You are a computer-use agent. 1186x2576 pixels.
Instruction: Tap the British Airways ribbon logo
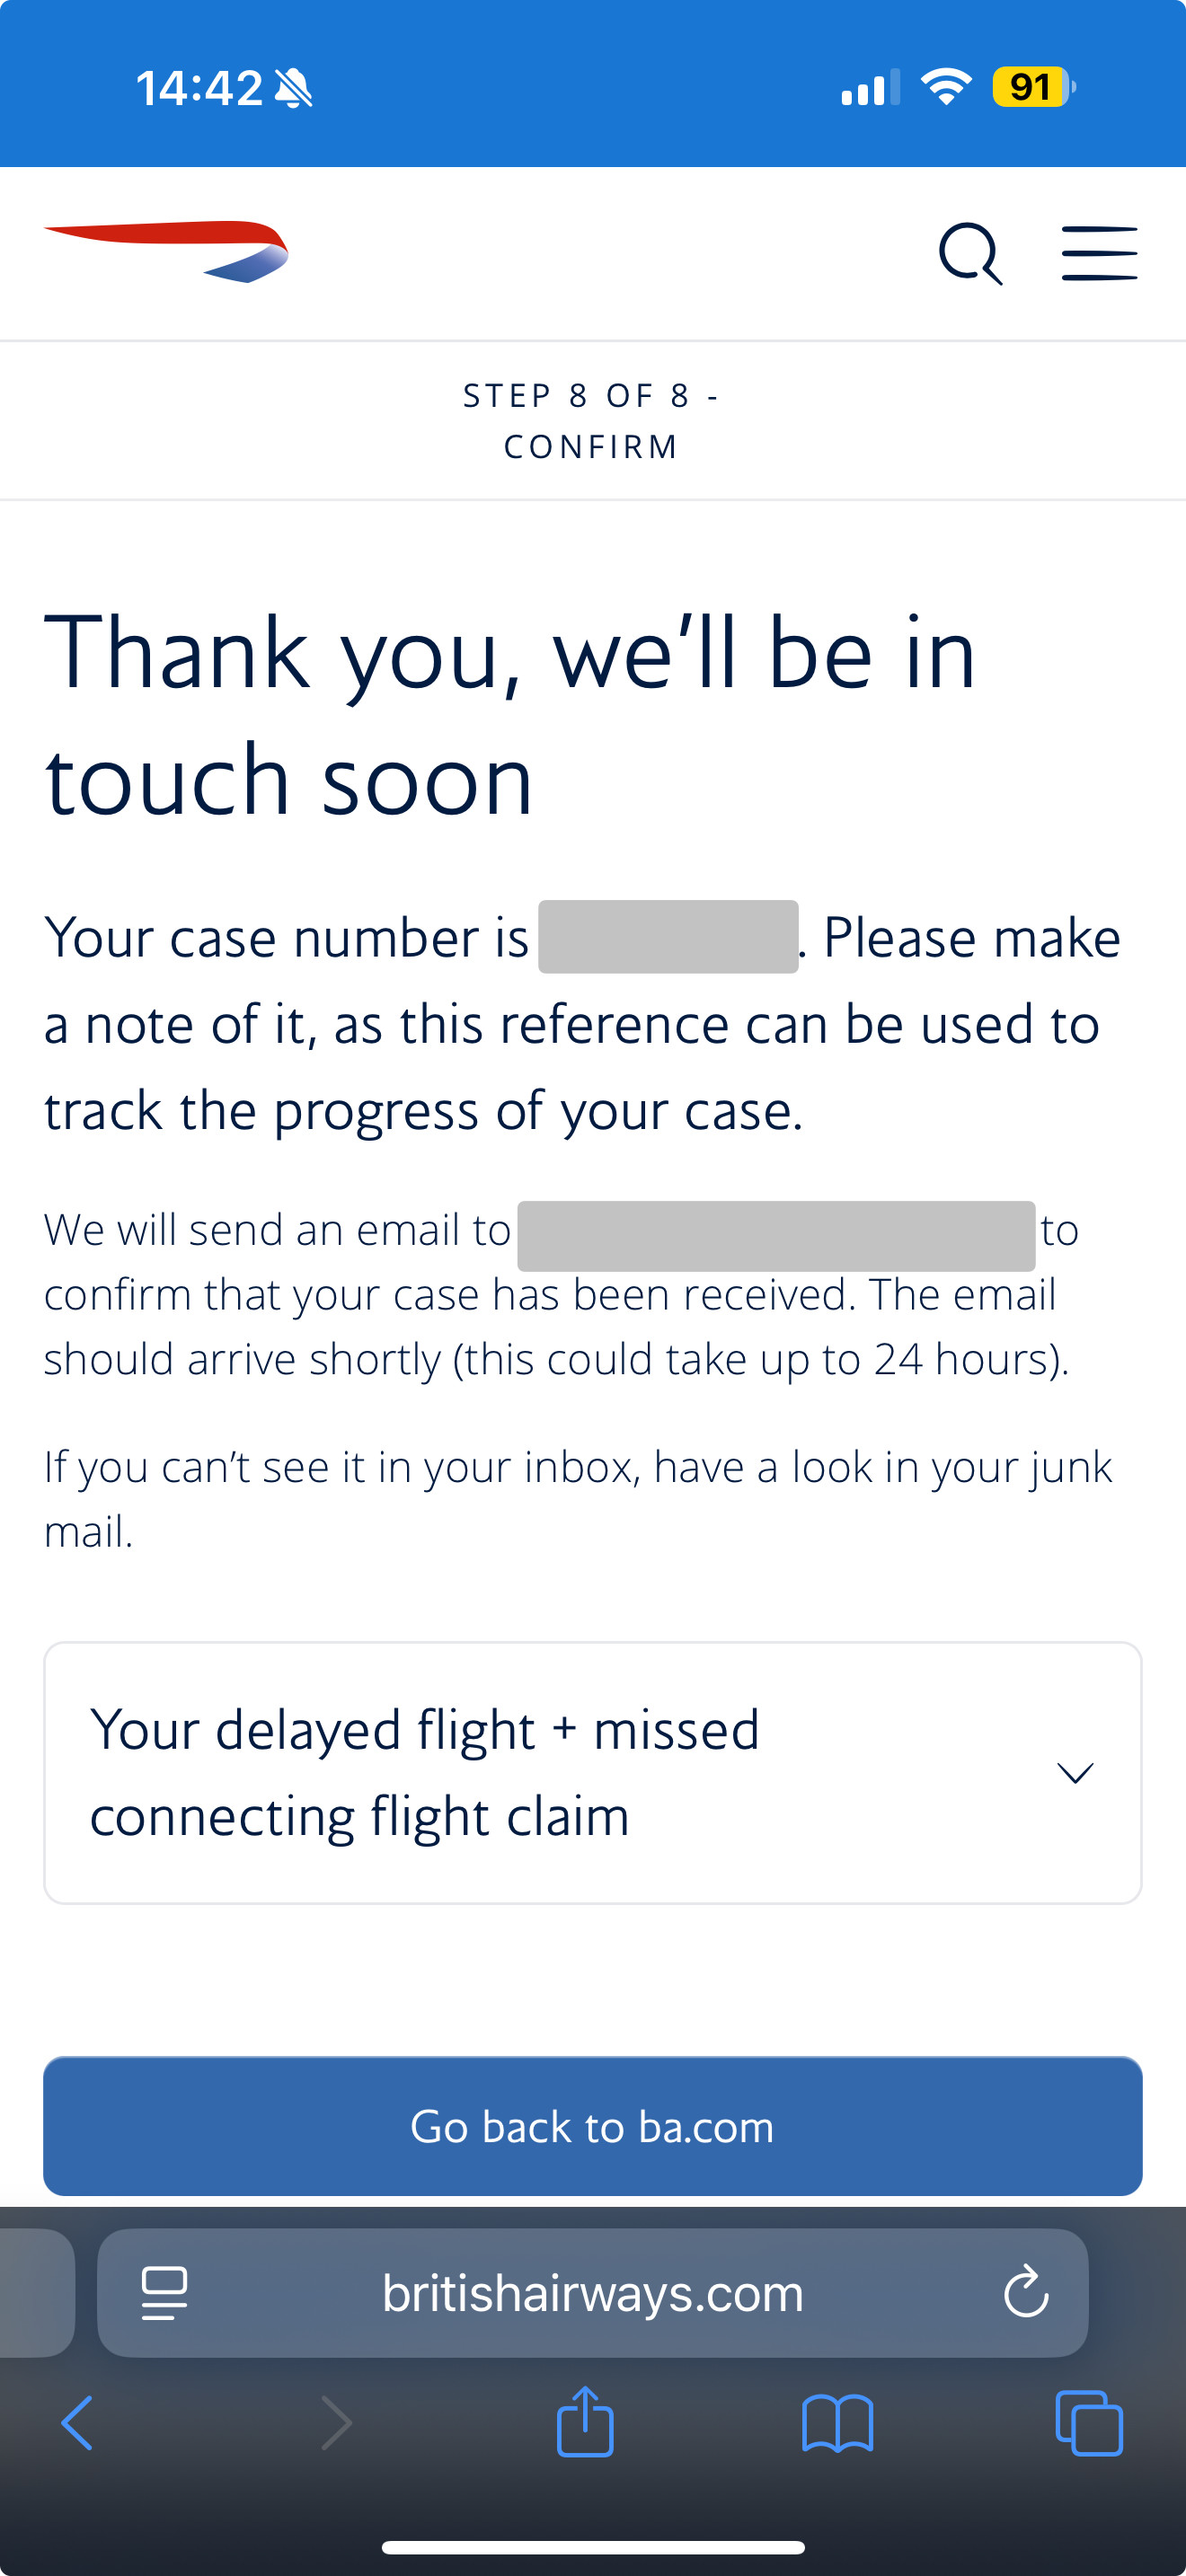(x=166, y=252)
